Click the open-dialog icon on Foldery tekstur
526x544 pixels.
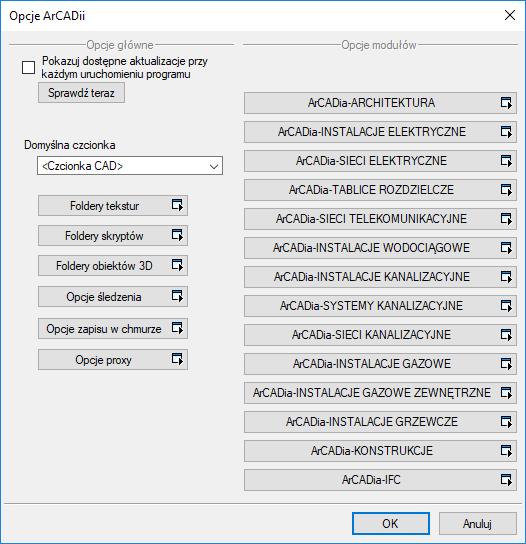pos(177,205)
